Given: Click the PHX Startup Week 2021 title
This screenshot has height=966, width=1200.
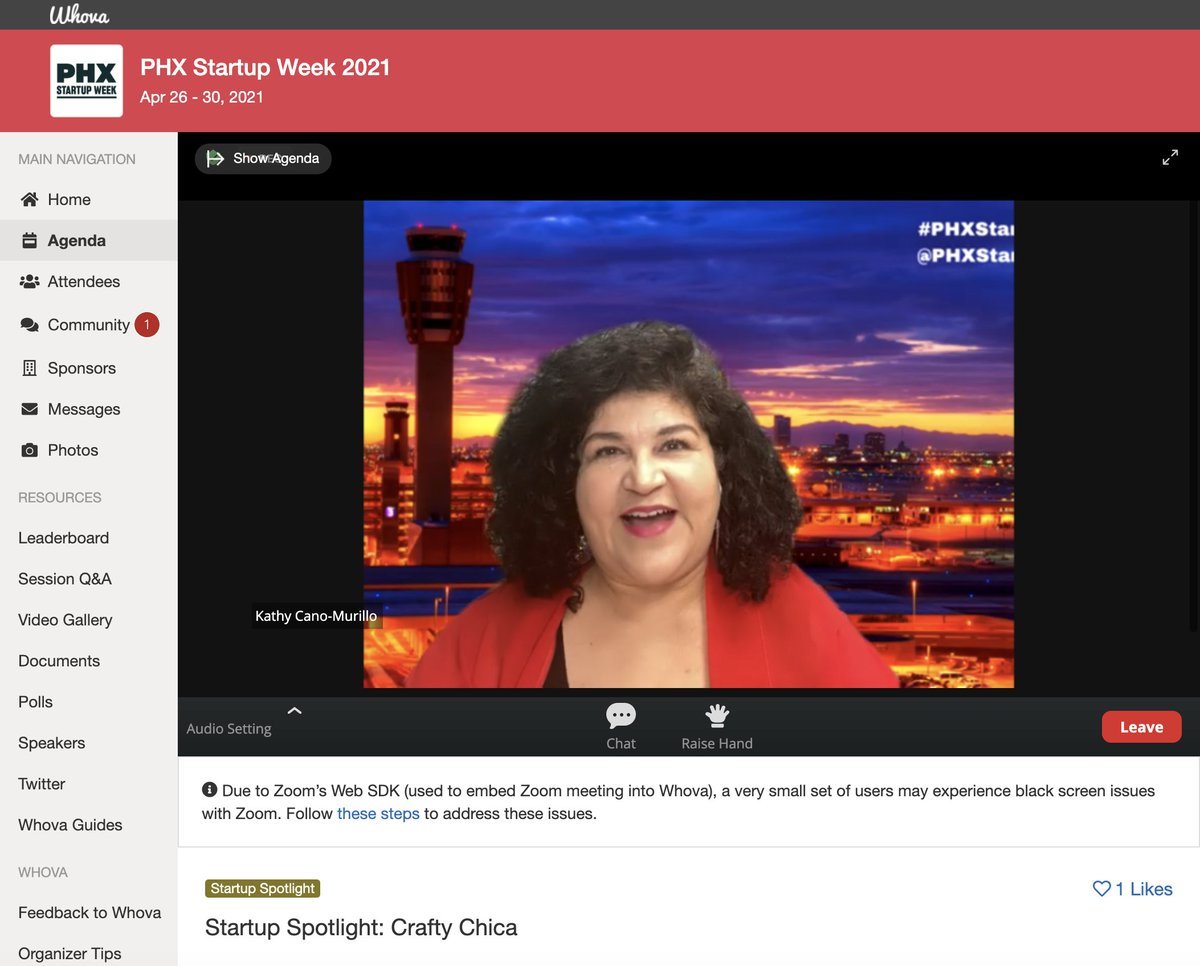Looking at the screenshot, I should [x=265, y=67].
